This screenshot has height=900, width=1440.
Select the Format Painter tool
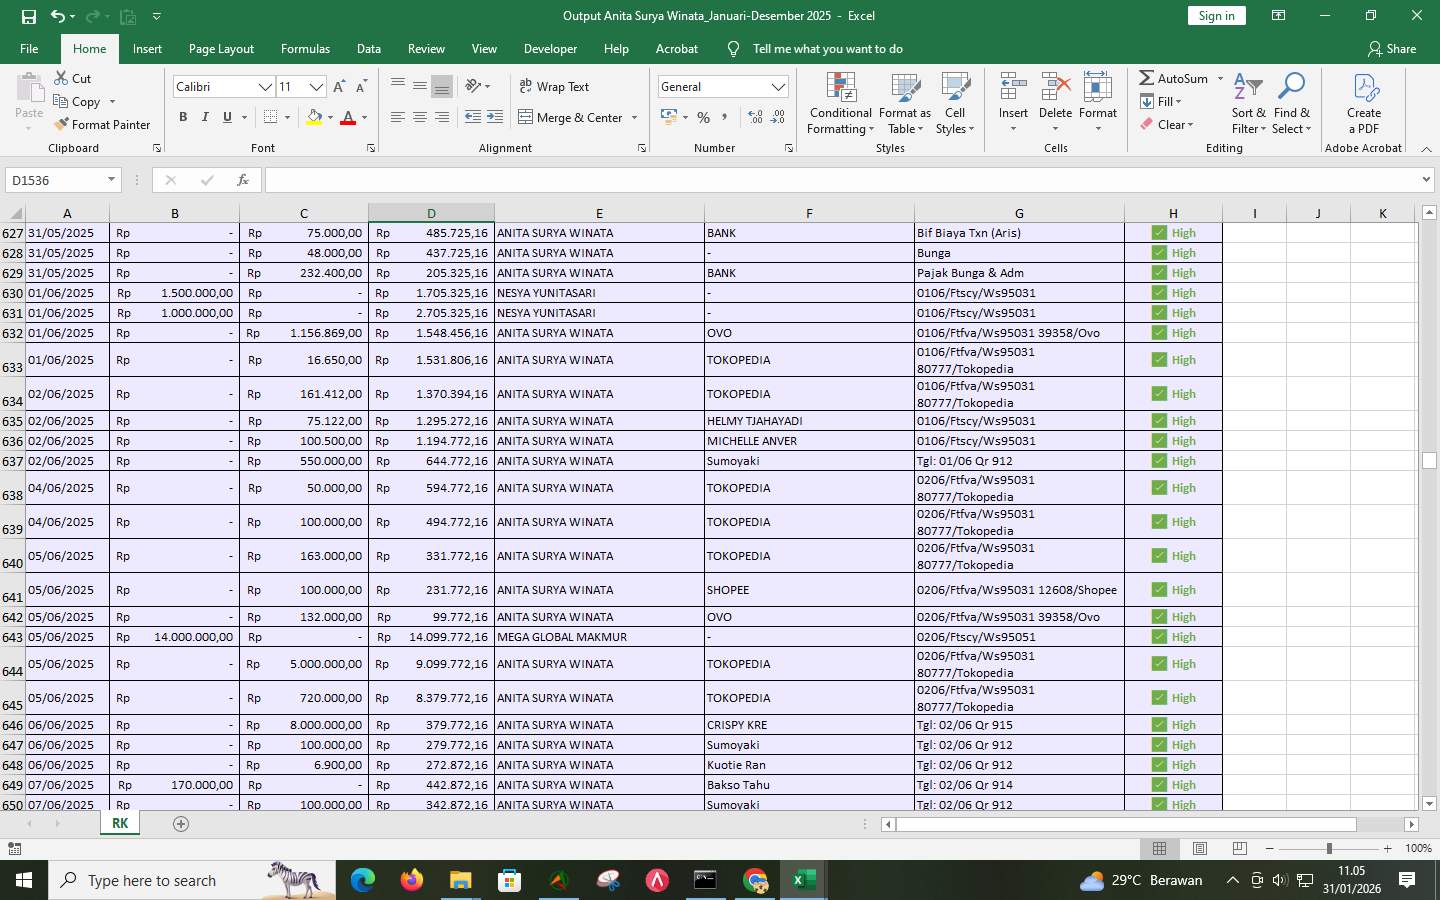(103, 124)
